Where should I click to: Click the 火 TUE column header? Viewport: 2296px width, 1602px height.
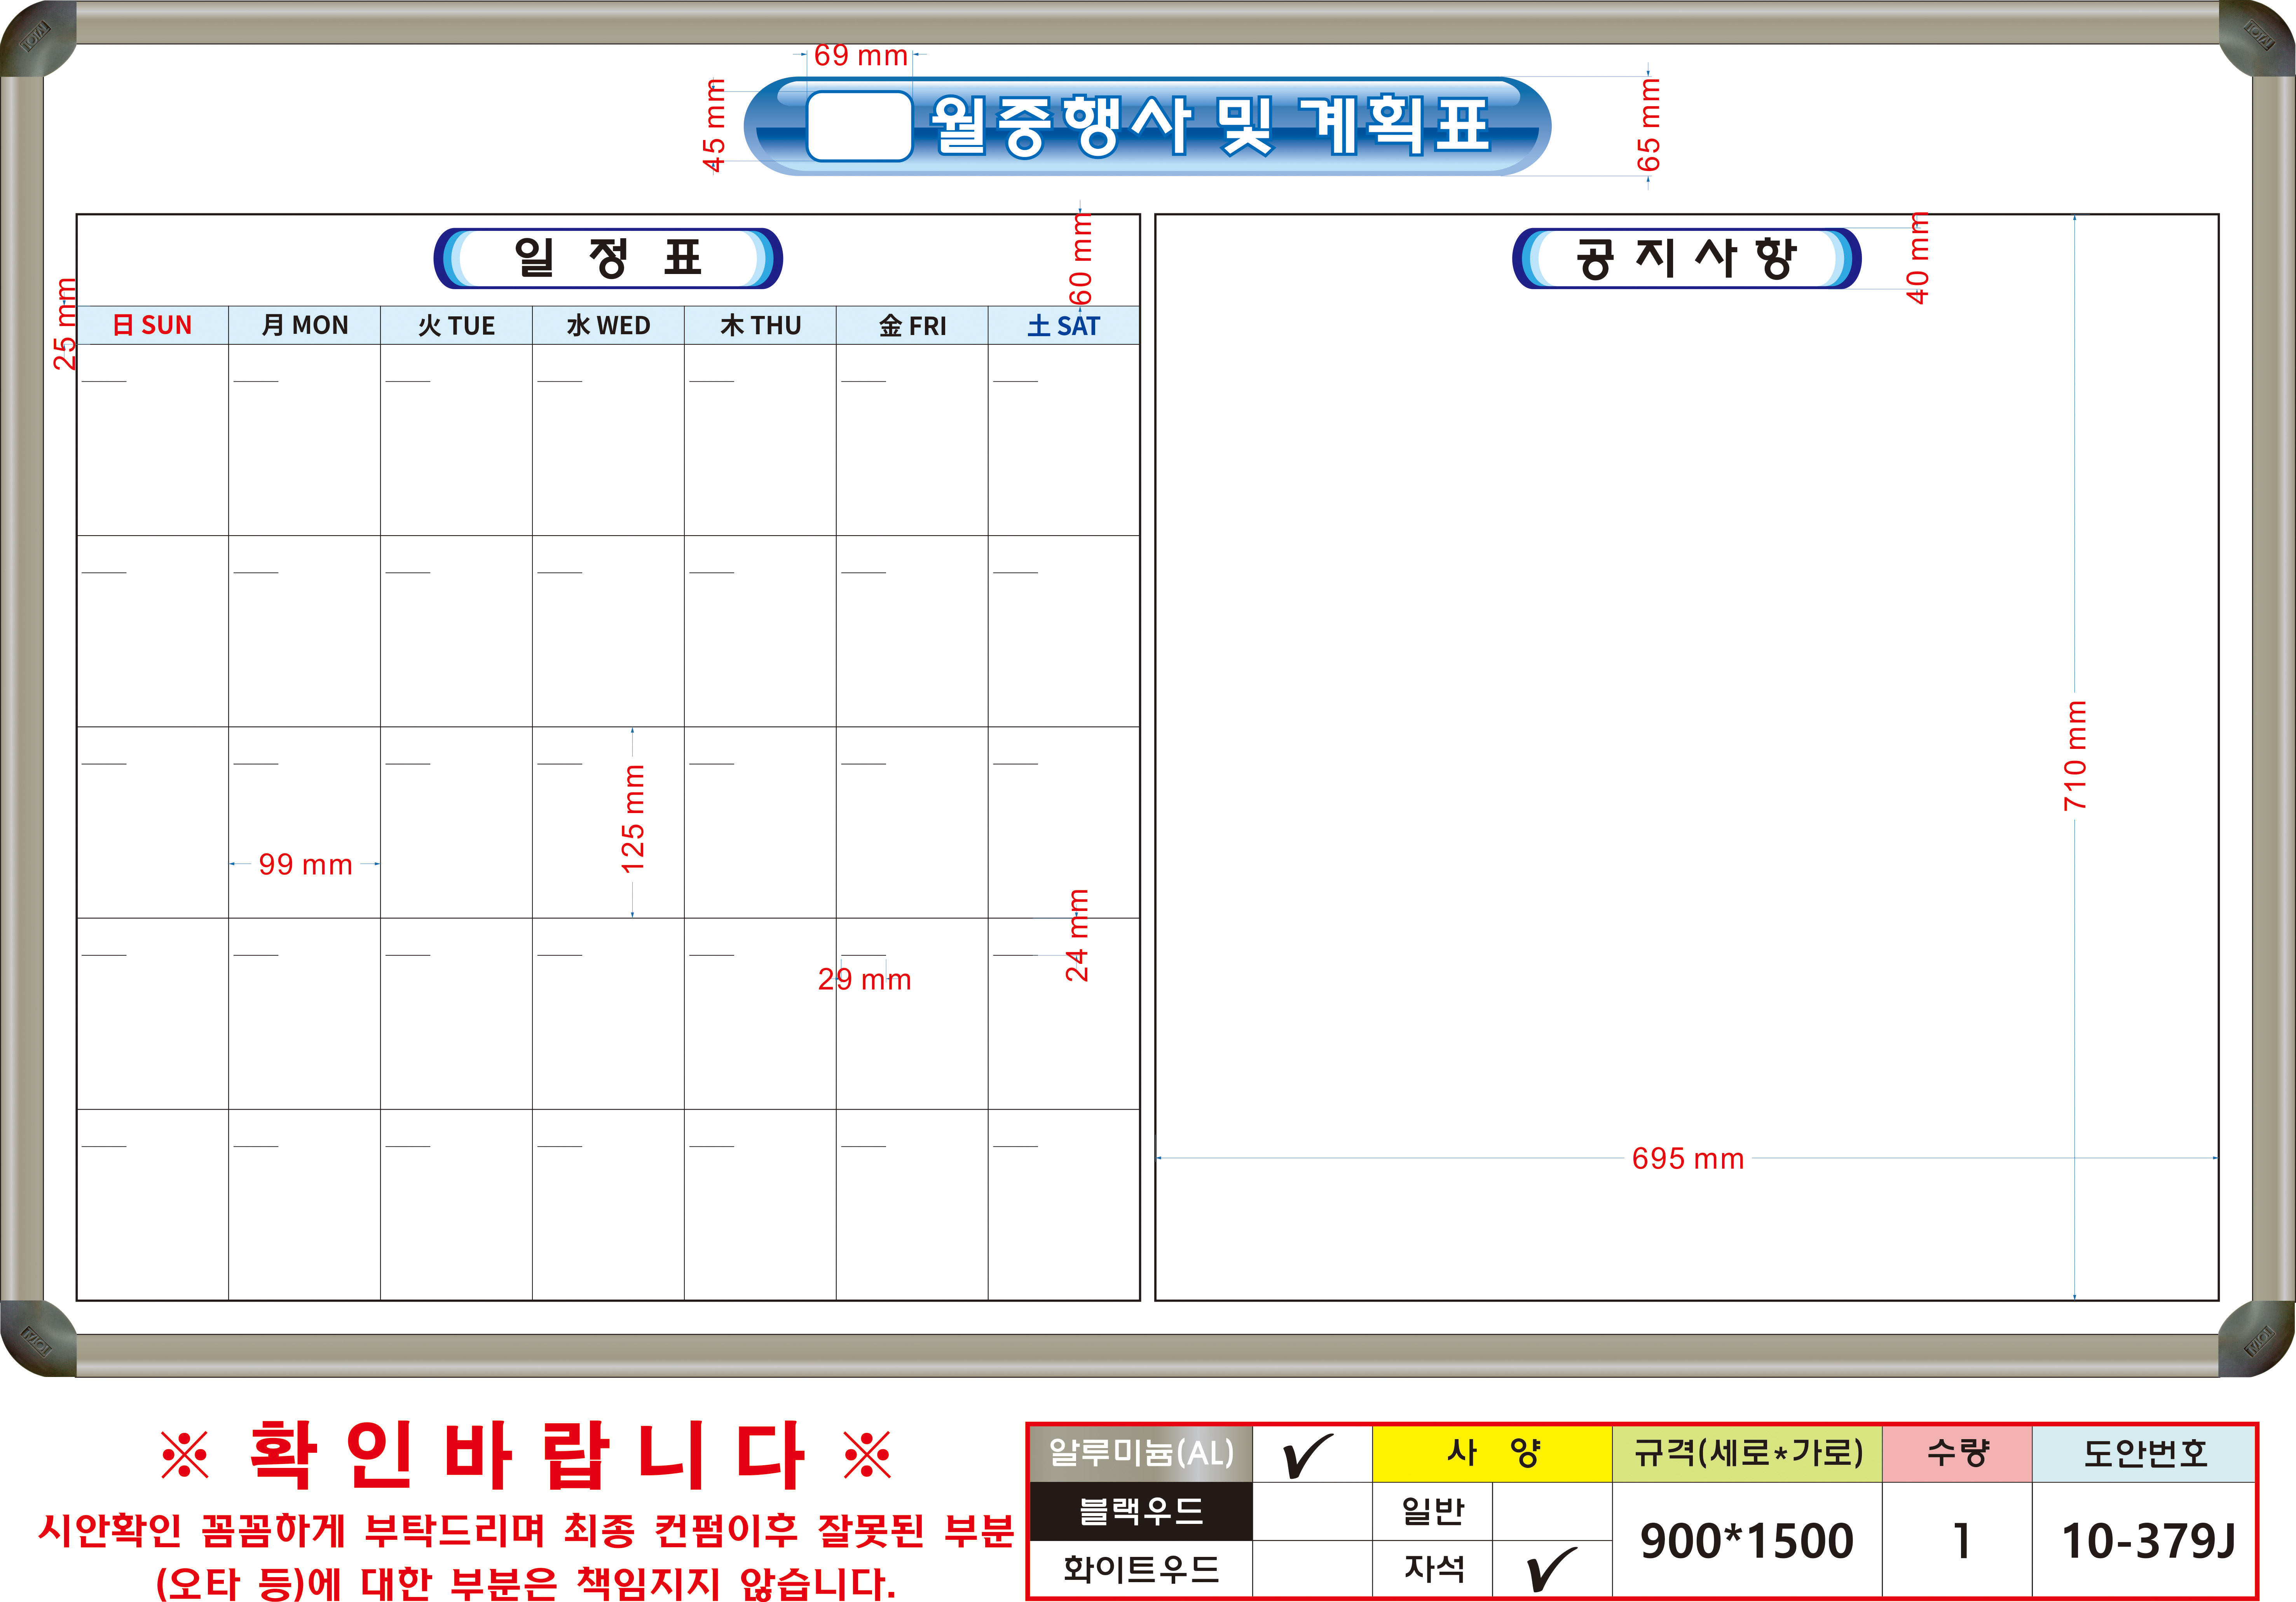coord(456,325)
